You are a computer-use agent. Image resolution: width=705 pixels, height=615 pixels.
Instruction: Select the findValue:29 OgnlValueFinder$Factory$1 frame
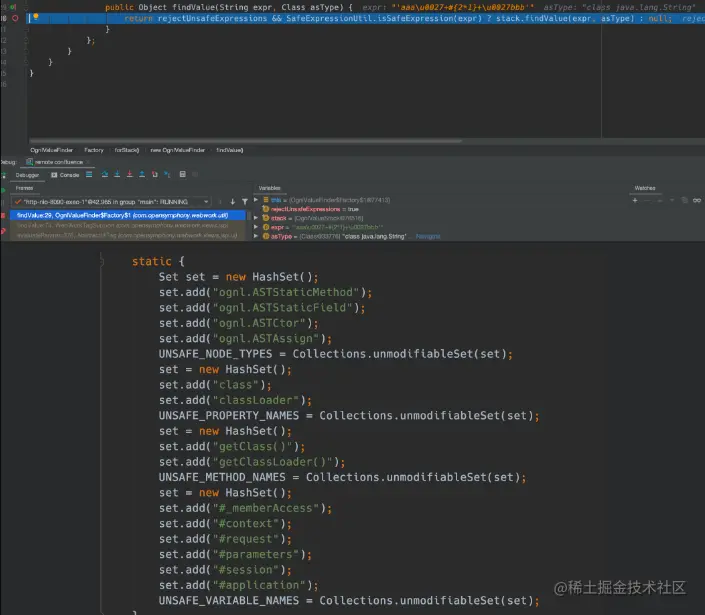coord(128,215)
